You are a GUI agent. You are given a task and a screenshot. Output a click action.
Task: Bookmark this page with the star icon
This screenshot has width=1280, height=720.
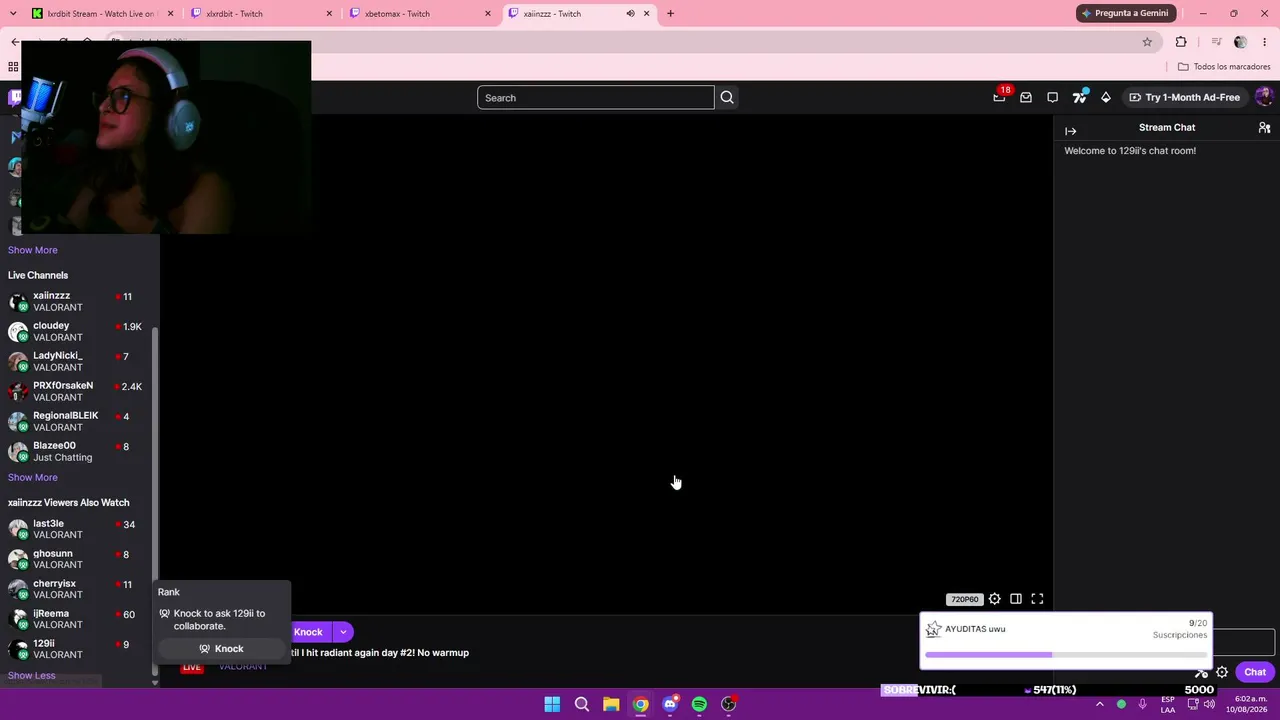[1147, 42]
